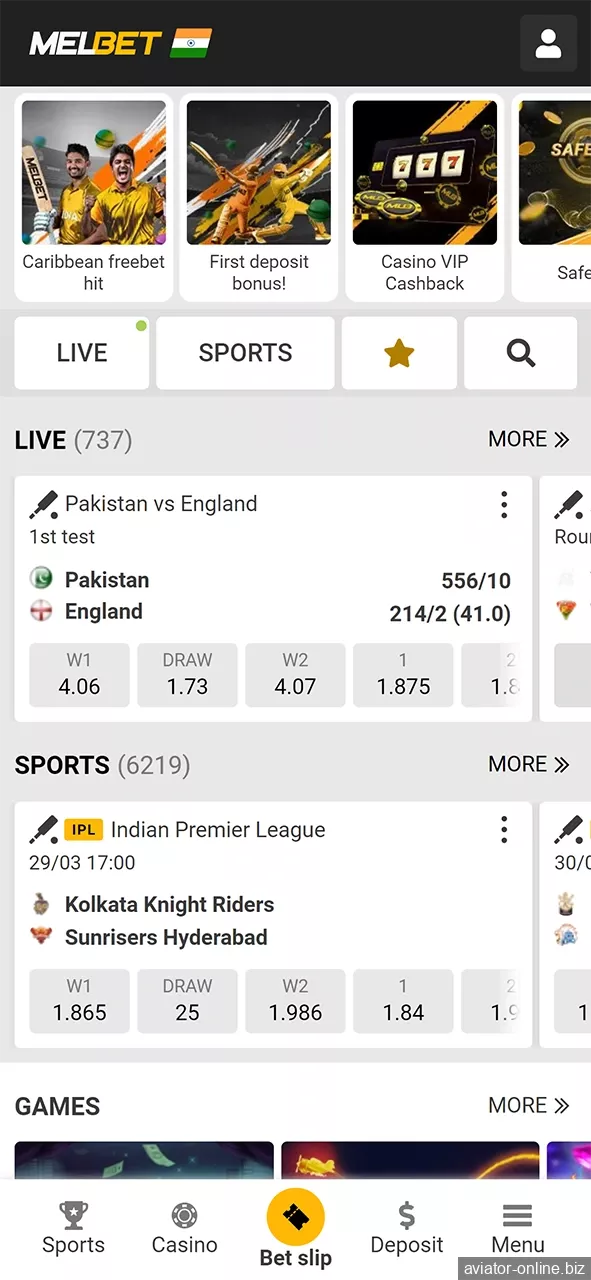
Task: Open the Bet slip via ticket icon
Action: (295, 1218)
